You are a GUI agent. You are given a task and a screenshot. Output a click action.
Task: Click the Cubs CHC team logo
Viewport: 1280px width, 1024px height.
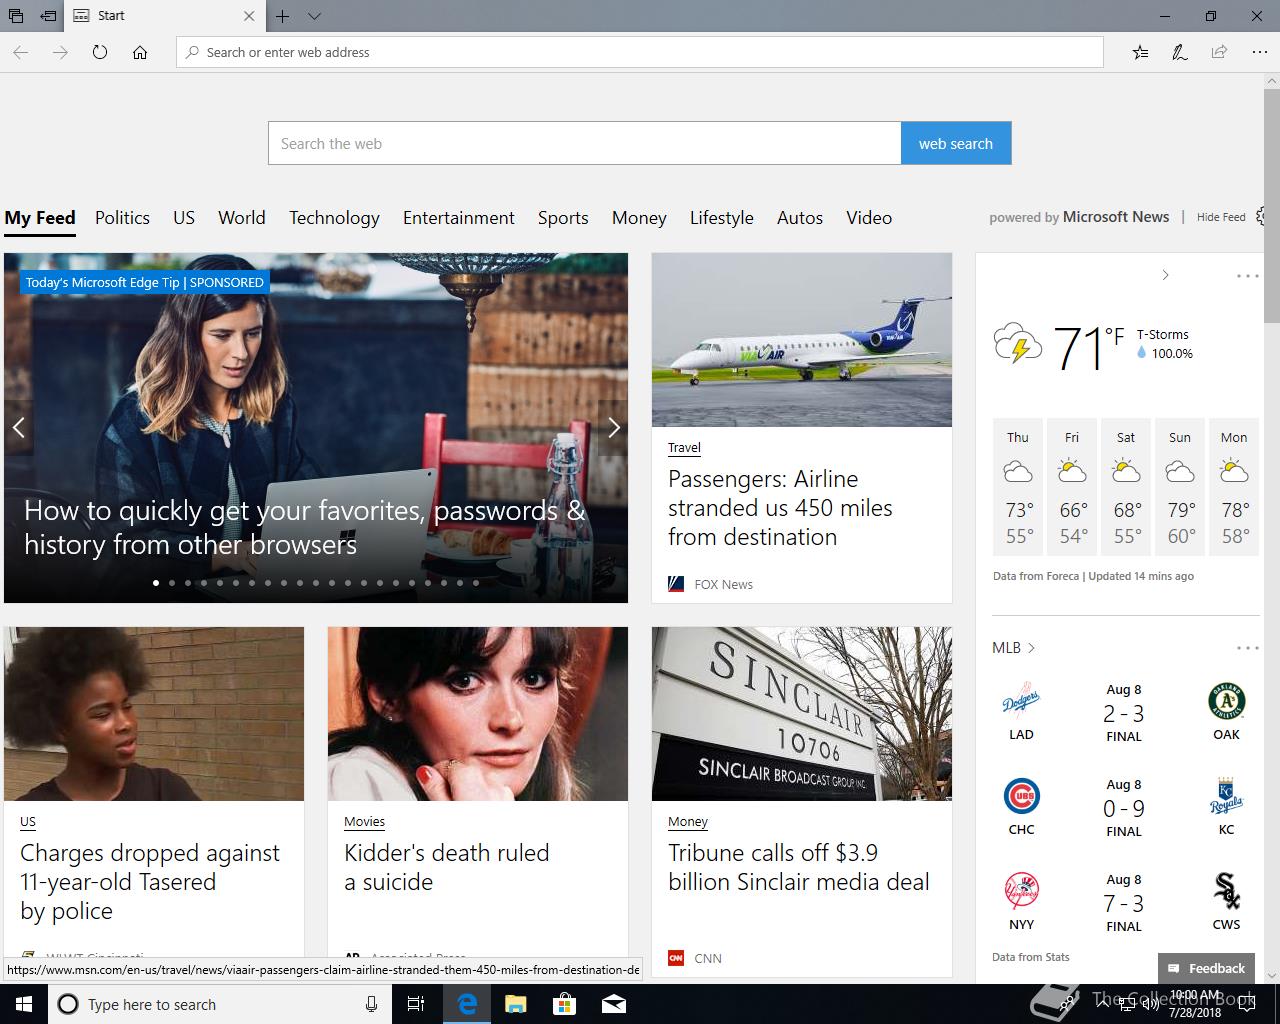[x=1021, y=796]
